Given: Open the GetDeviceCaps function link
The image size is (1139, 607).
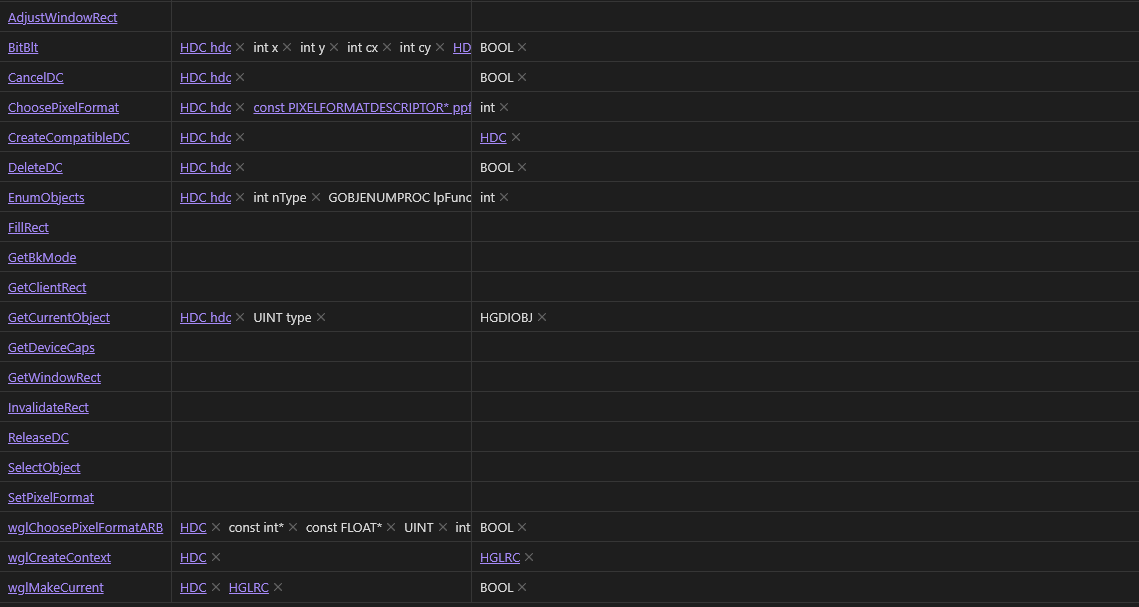Looking at the screenshot, I should (51, 347).
